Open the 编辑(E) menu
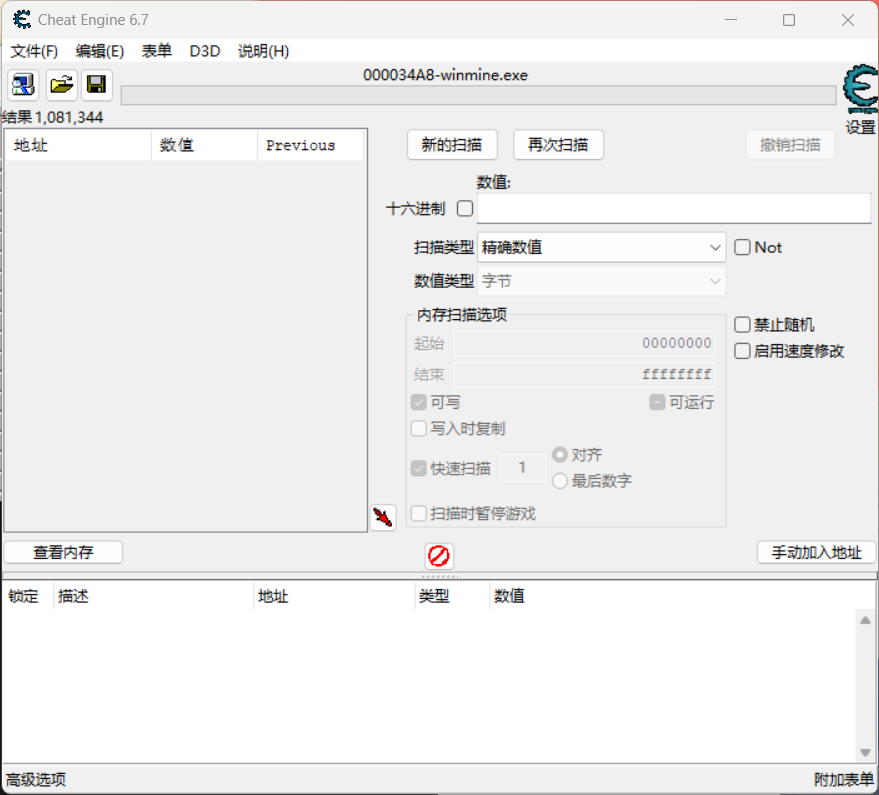 click(x=100, y=51)
